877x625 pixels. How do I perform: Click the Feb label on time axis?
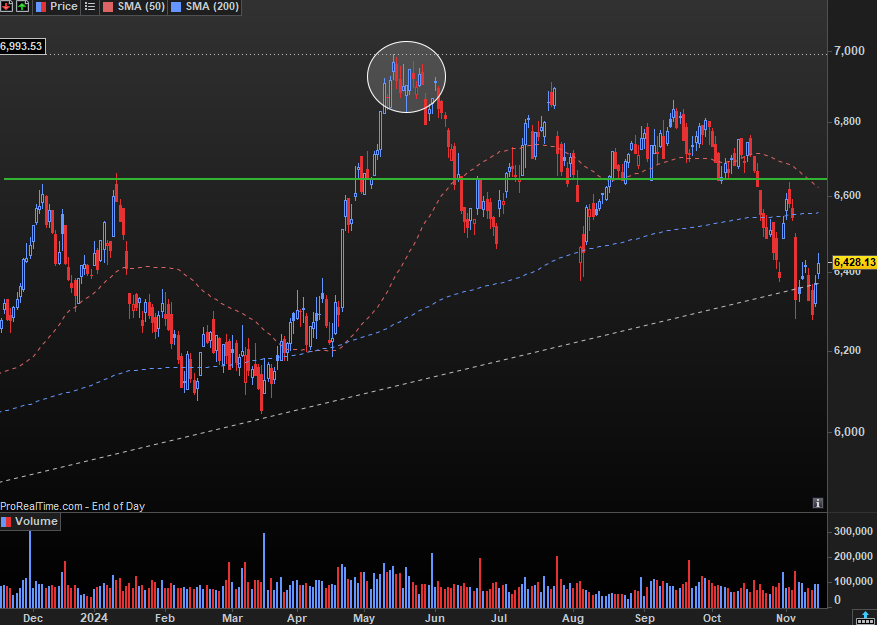pos(164,618)
